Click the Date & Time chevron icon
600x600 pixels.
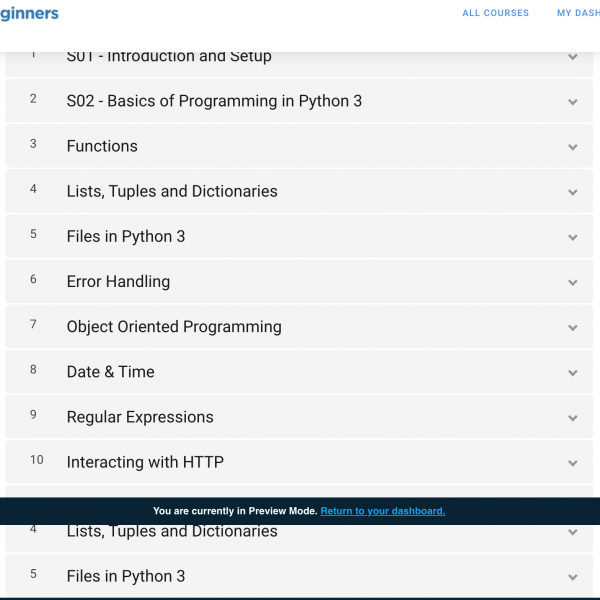click(x=572, y=373)
